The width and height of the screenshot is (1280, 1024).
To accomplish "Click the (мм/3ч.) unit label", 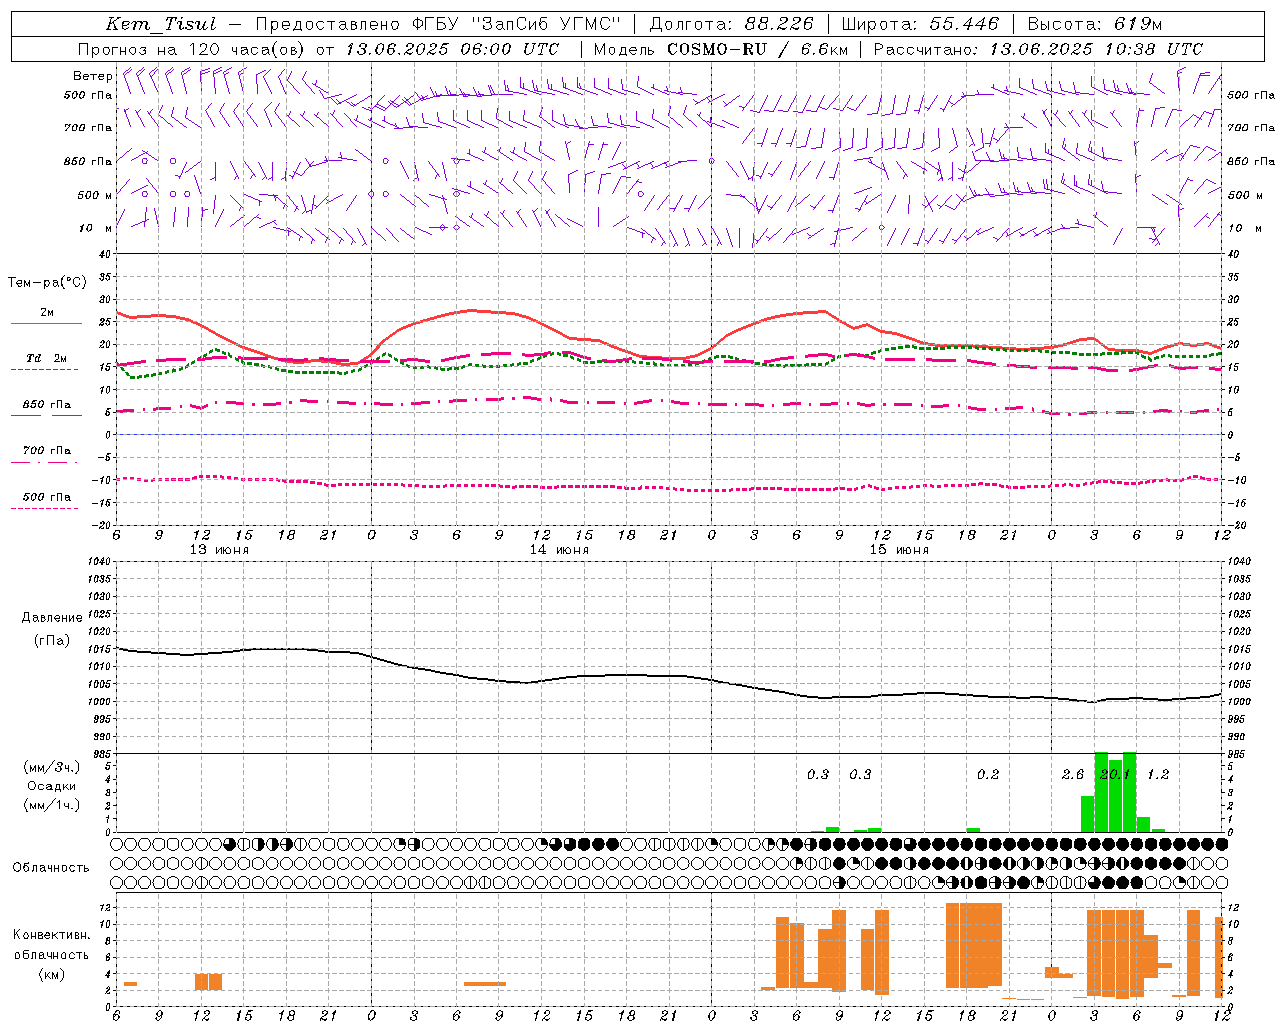I will tap(52, 767).
